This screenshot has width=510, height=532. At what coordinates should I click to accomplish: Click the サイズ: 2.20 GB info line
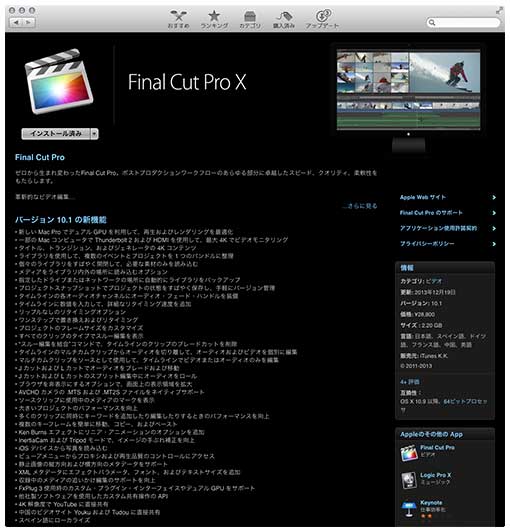421,325
